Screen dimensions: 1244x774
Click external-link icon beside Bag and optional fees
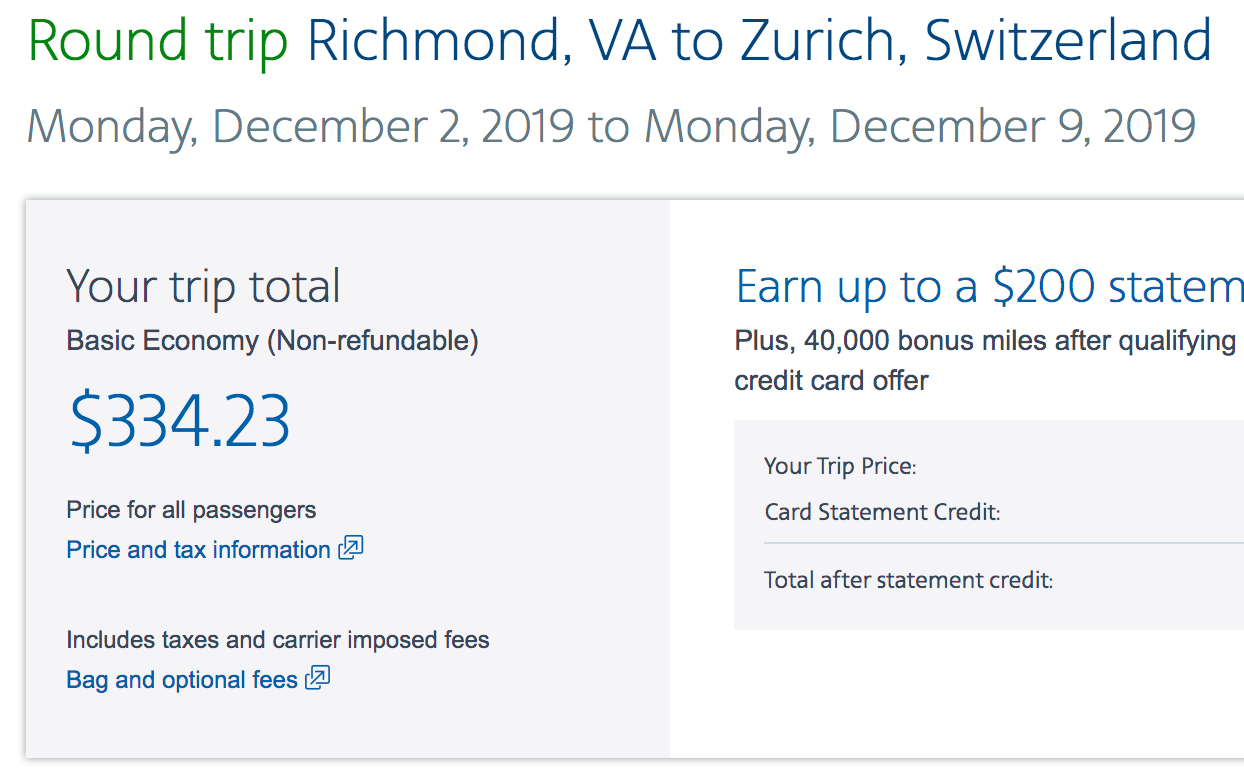pos(318,678)
